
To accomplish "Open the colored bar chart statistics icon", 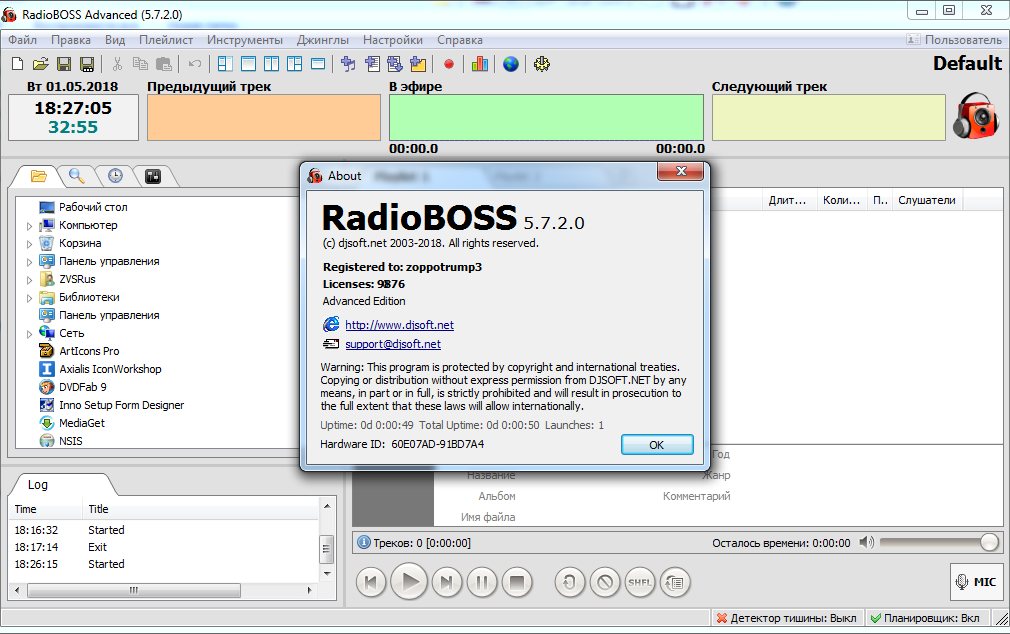I will (x=480, y=64).
